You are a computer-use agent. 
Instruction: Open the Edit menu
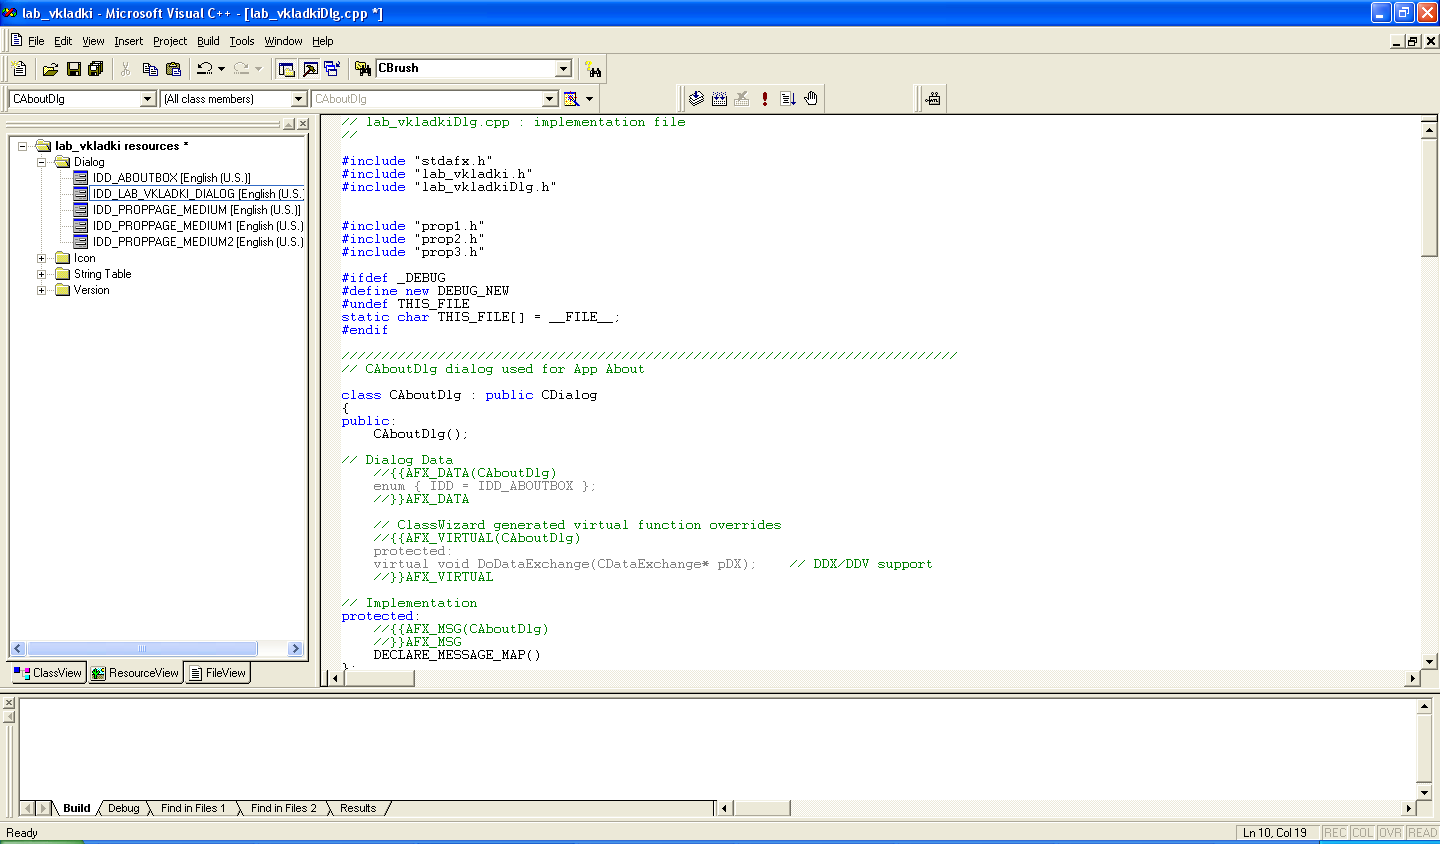(63, 41)
